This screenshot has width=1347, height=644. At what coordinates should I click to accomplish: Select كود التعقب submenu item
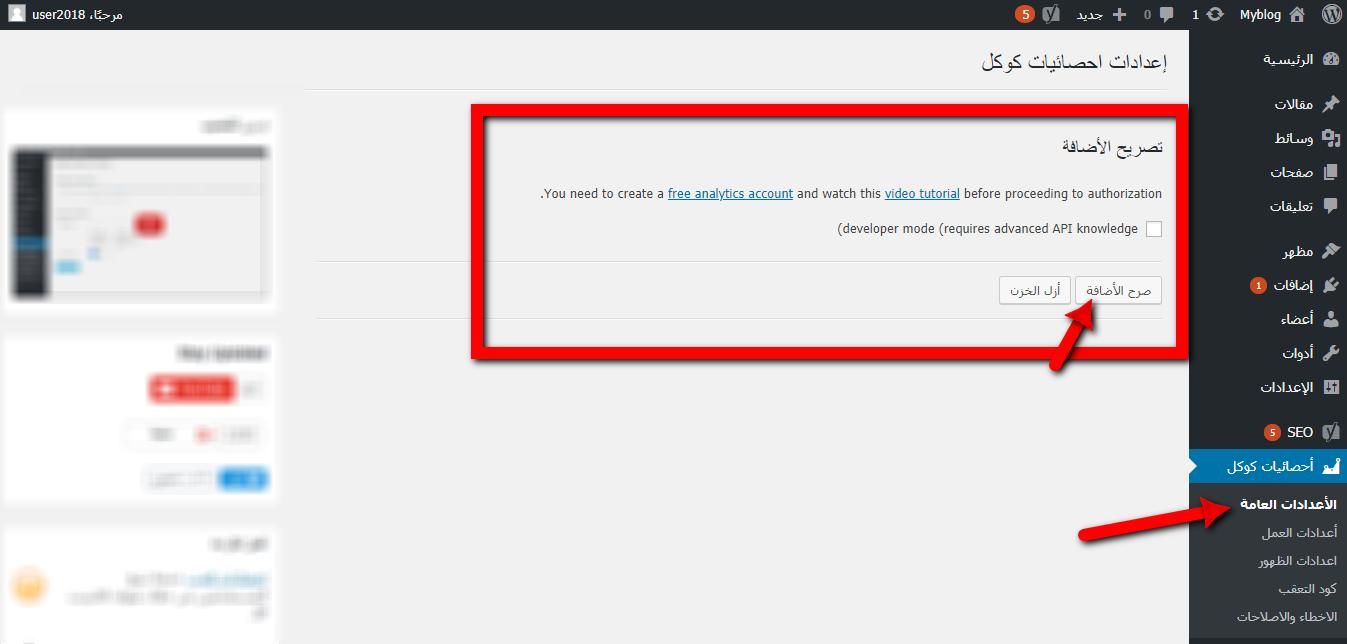1307,589
